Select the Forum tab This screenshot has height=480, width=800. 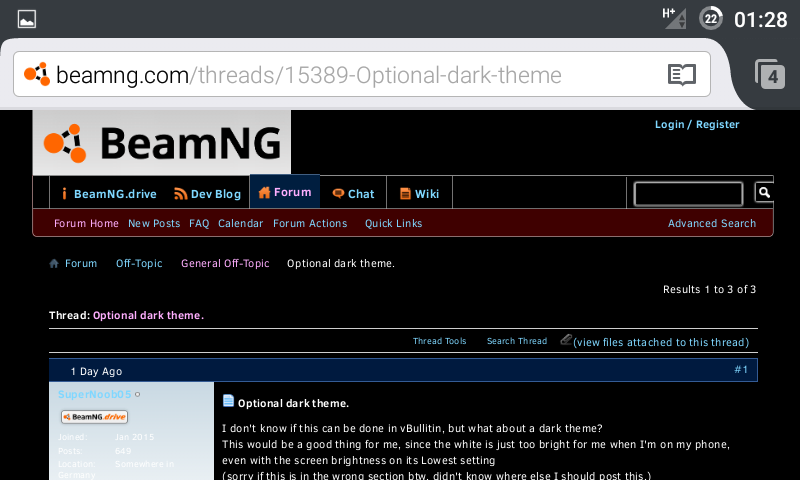pos(285,192)
